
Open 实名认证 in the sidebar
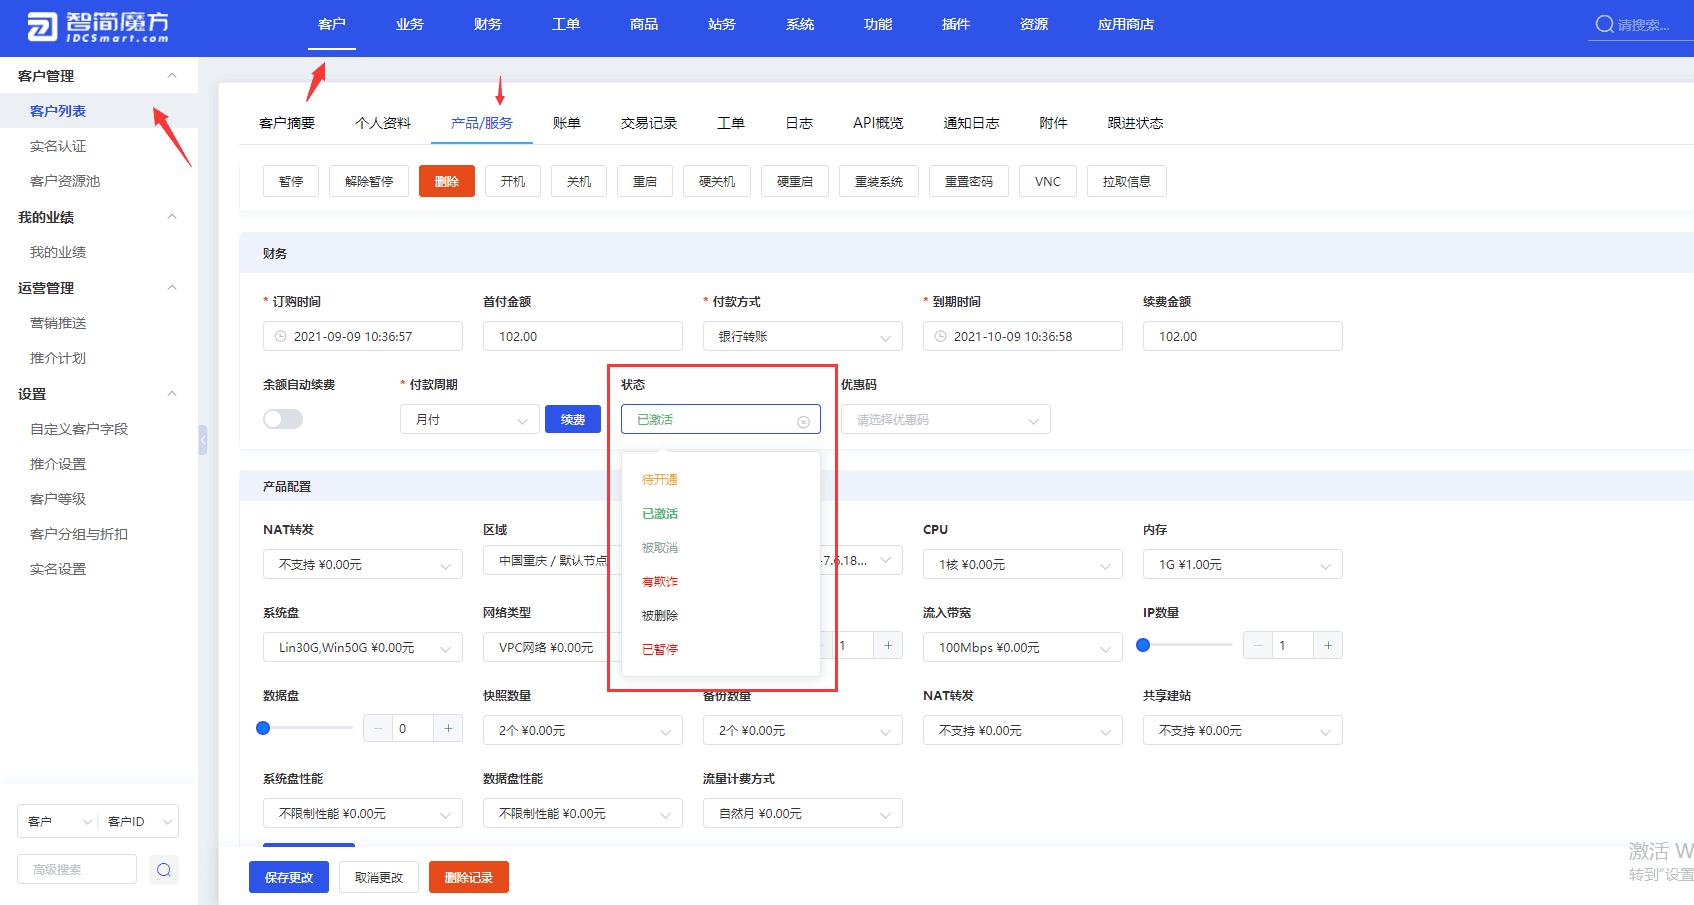[58, 146]
